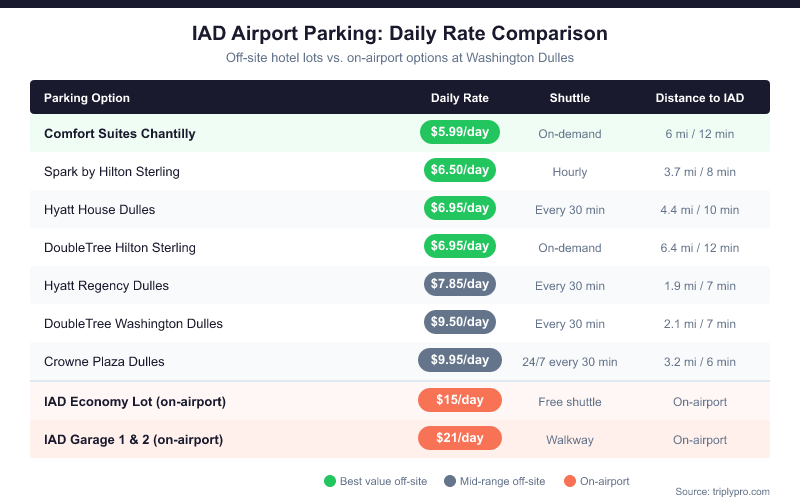Click the green Best value off-site legend dot
This screenshot has width=800, height=500.
click(329, 481)
